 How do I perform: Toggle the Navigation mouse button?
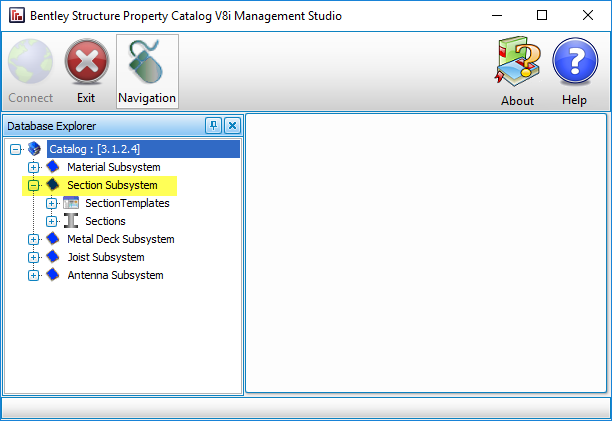(x=147, y=71)
